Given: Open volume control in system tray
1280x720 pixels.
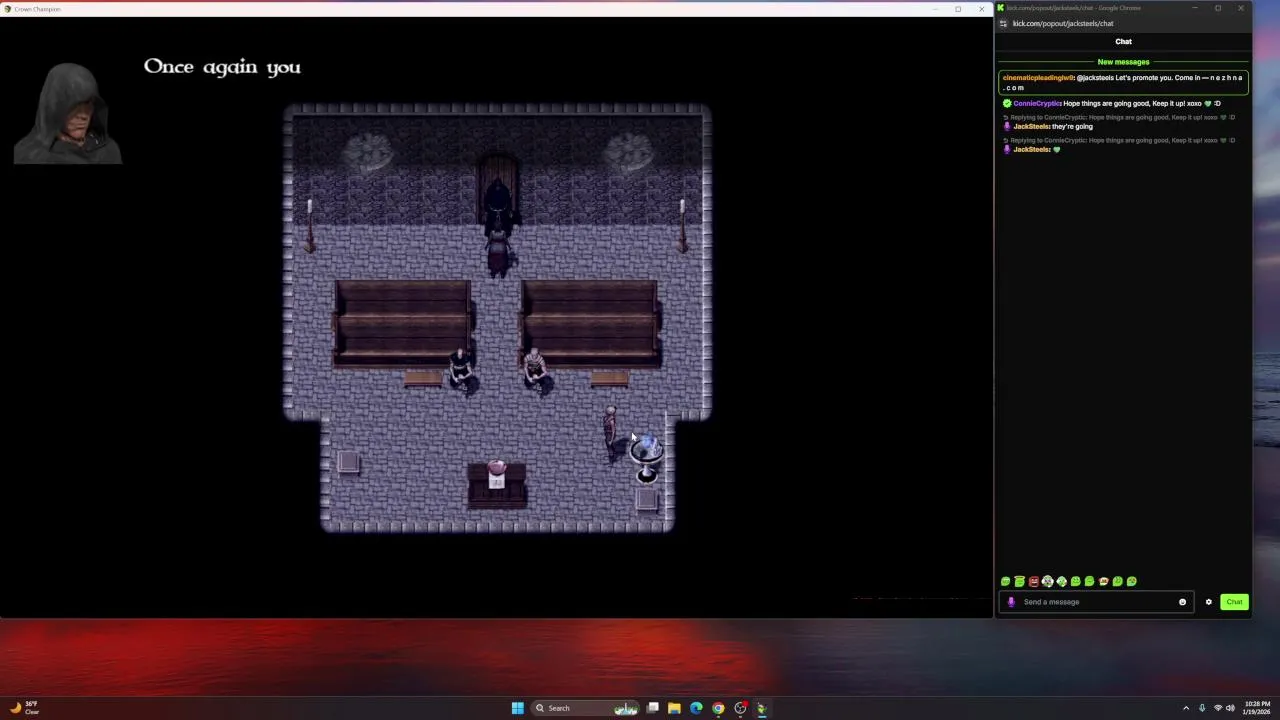Looking at the screenshot, I should [1230, 708].
